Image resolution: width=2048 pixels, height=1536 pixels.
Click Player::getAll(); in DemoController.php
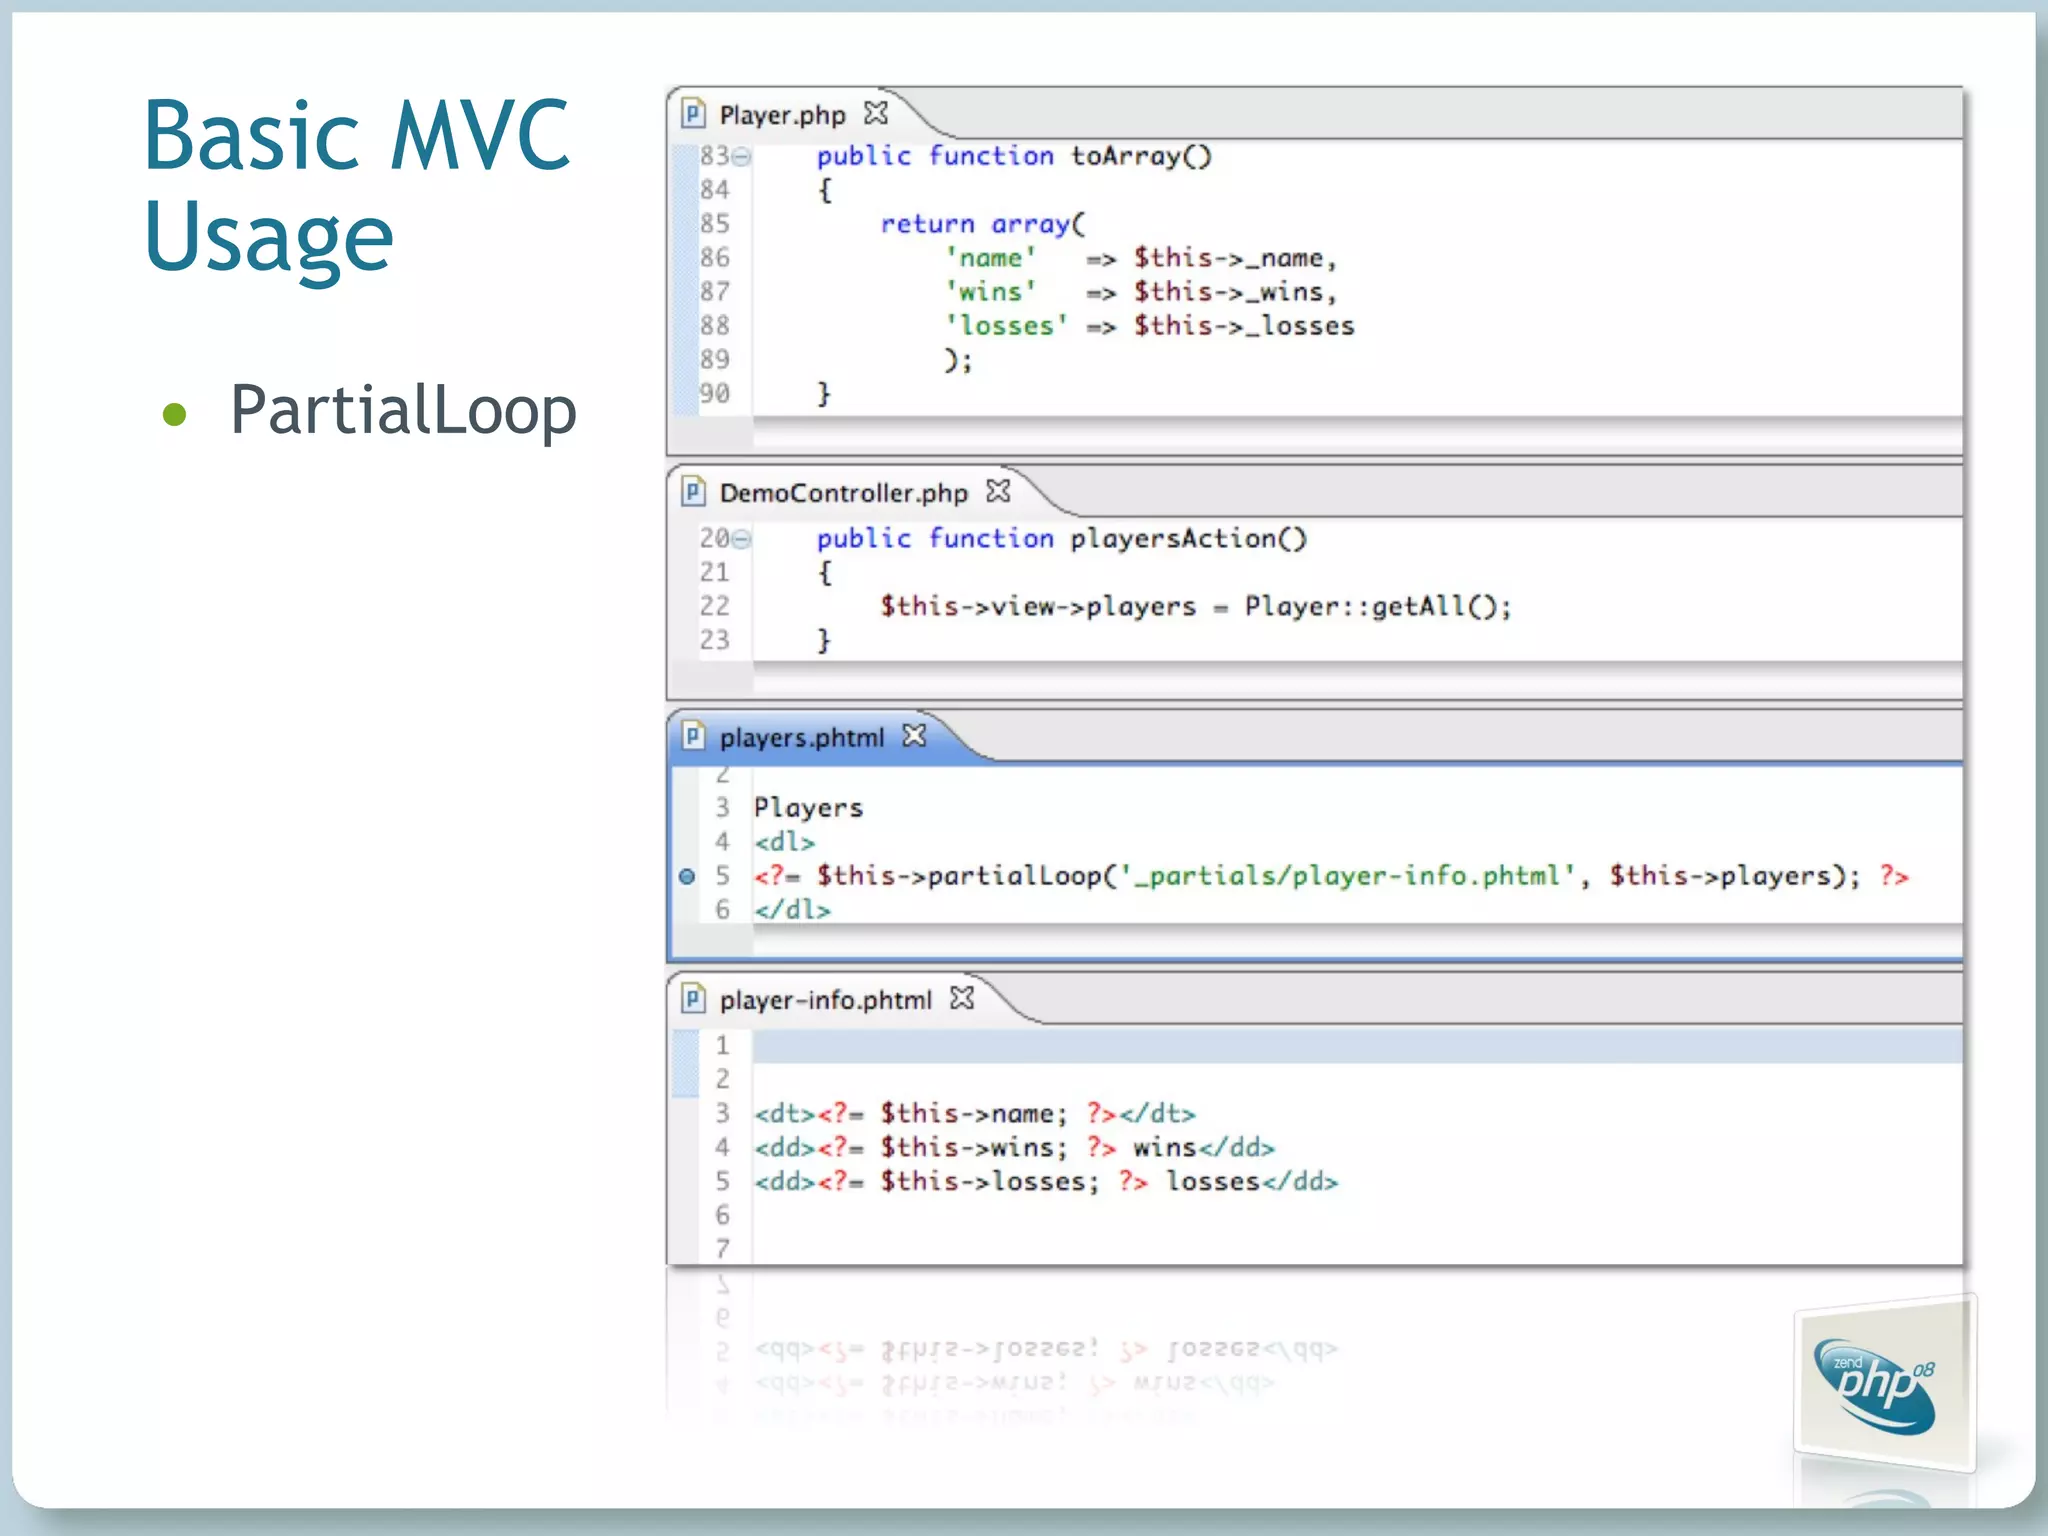pyautogui.click(x=1378, y=607)
